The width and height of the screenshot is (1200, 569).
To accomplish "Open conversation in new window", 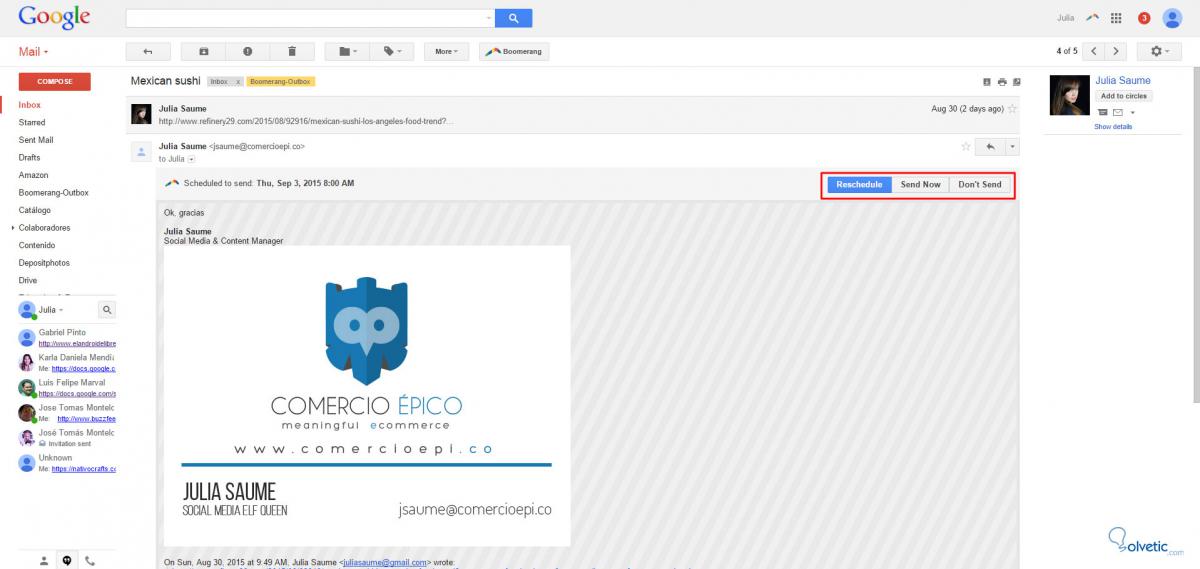I will 1017,82.
